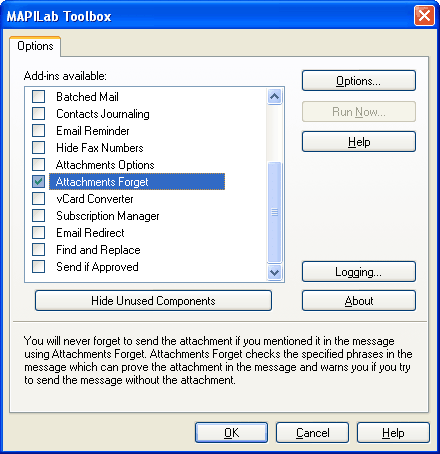Confirm the dialog with OK

tap(231, 433)
